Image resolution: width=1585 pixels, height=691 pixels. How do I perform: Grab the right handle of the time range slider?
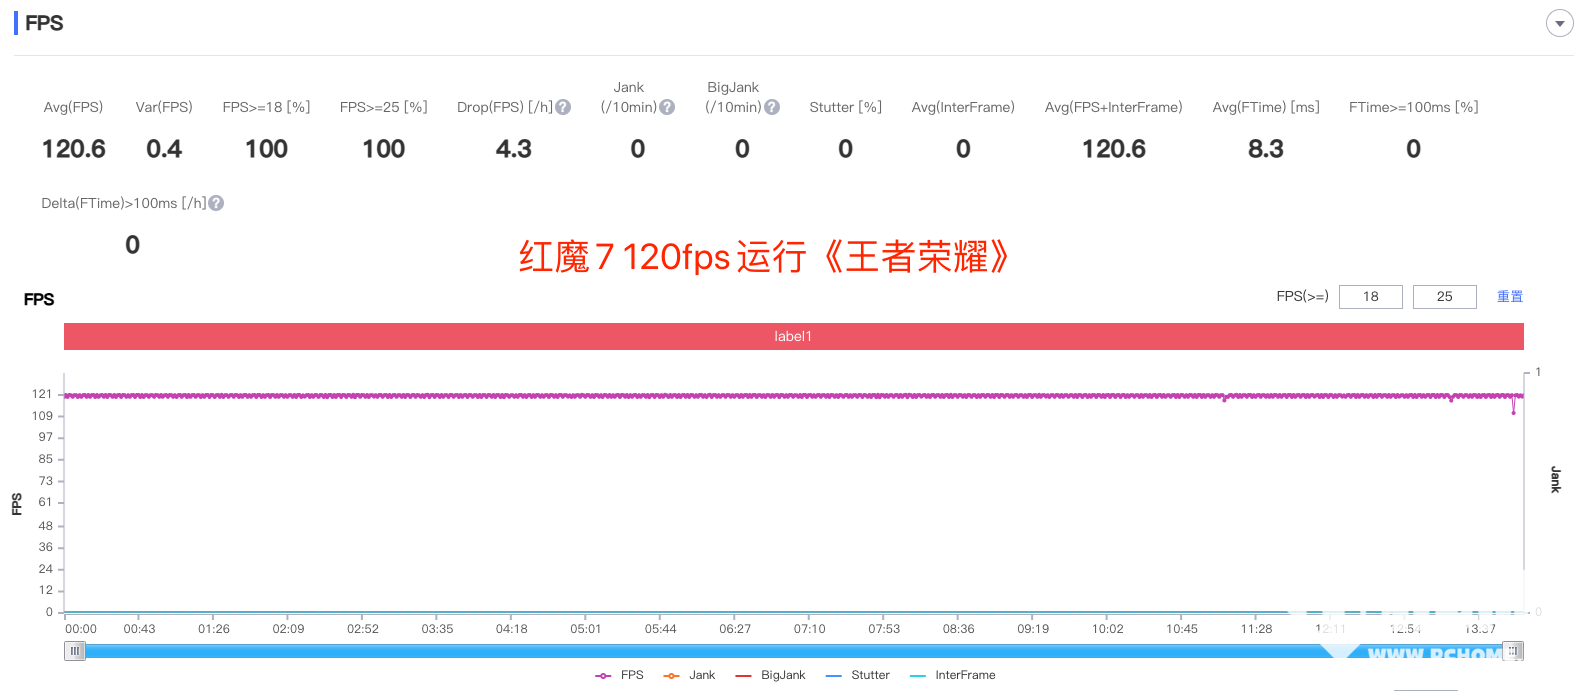tap(1514, 651)
